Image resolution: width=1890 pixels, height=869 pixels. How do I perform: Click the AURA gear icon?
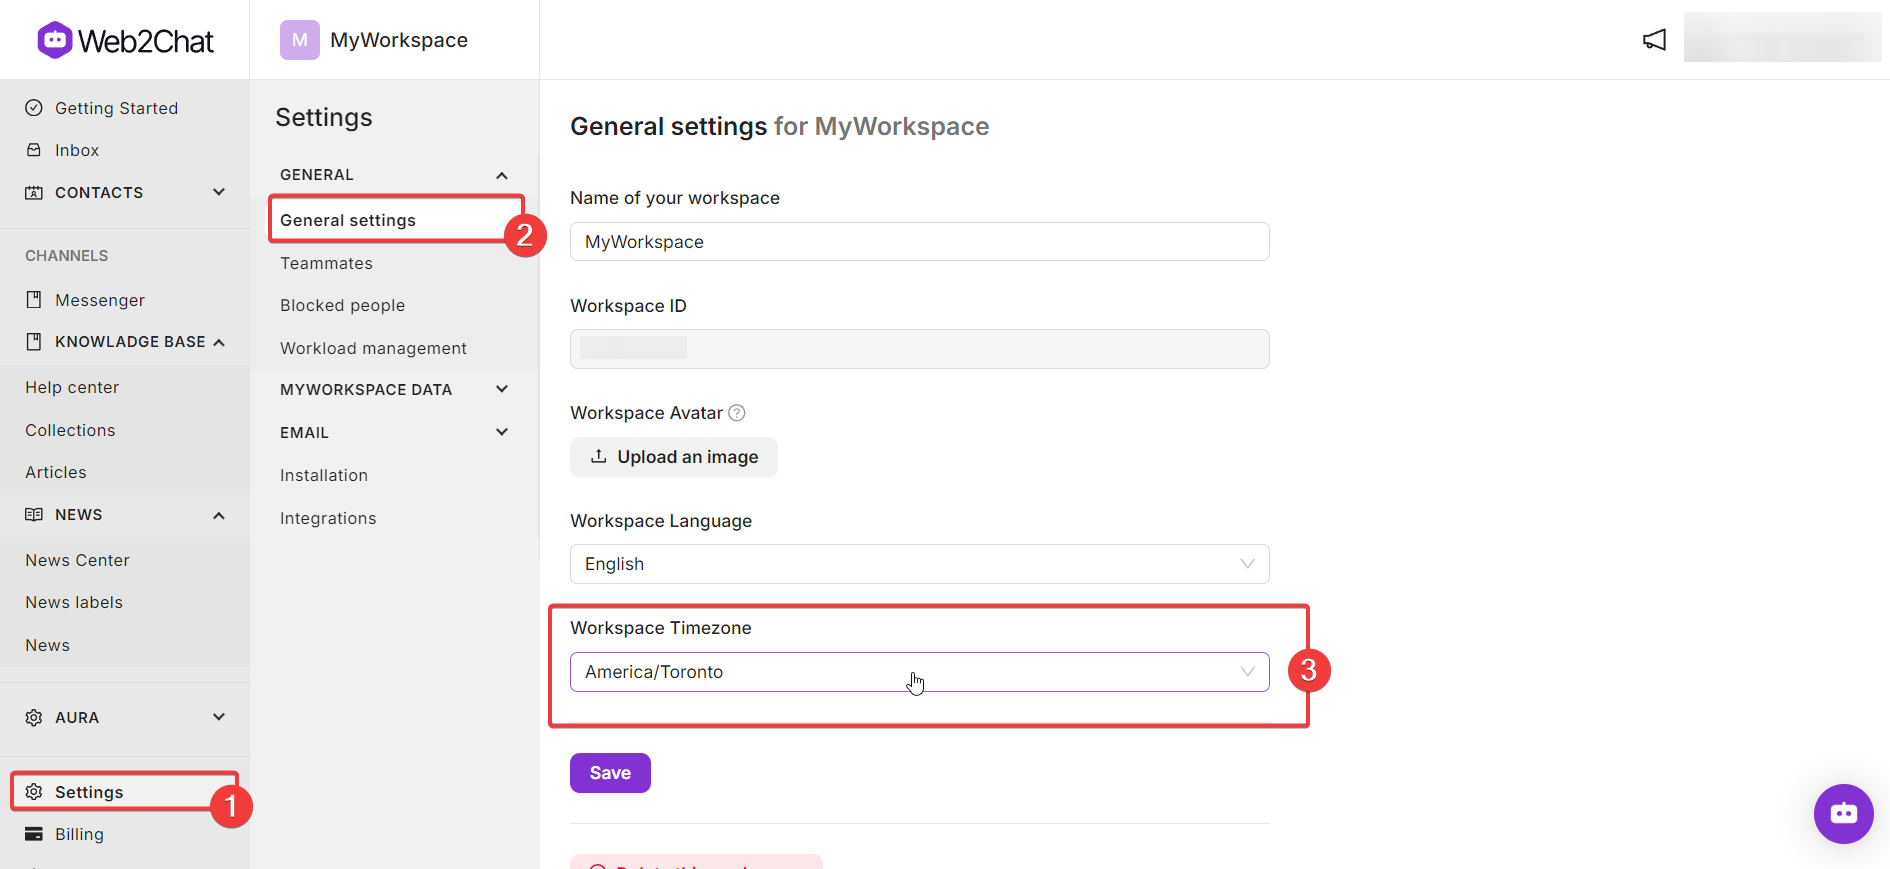pyautogui.click(x=34, y=718)
